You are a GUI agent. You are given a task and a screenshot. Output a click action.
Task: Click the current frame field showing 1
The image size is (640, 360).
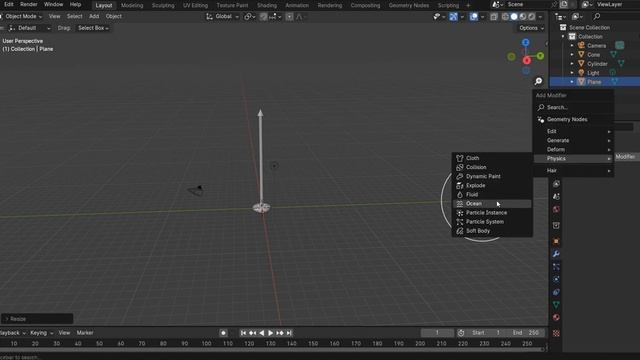(437, 333)
